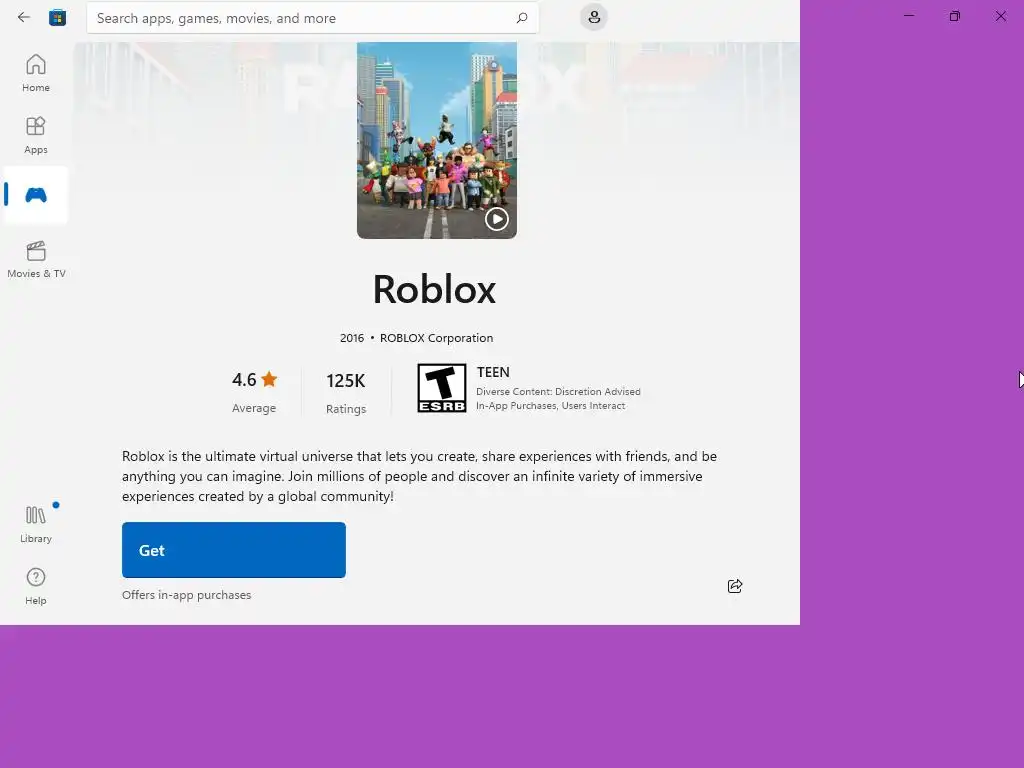
Task: Click the Get button for Roblox
Action: (234, 550)
